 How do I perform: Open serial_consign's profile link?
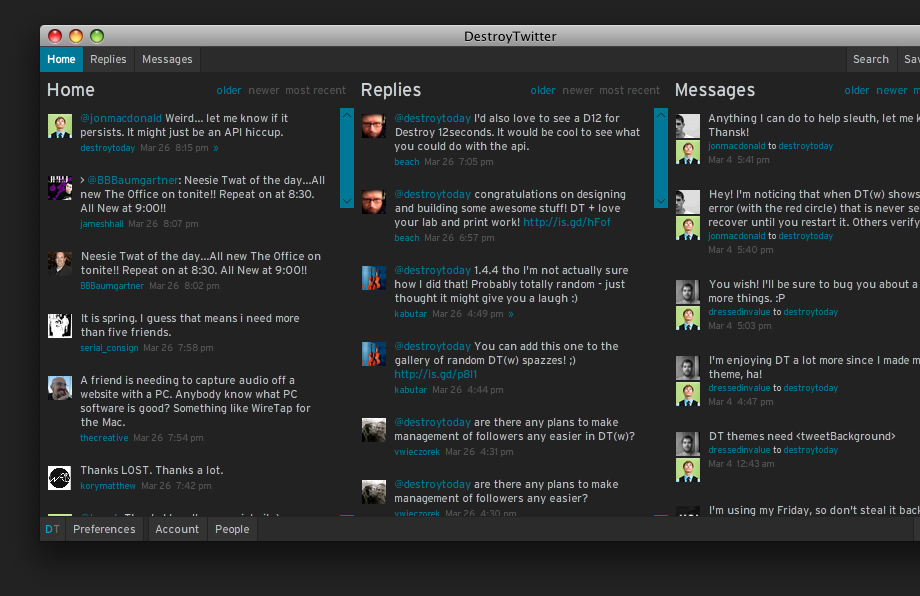[110, 348]
